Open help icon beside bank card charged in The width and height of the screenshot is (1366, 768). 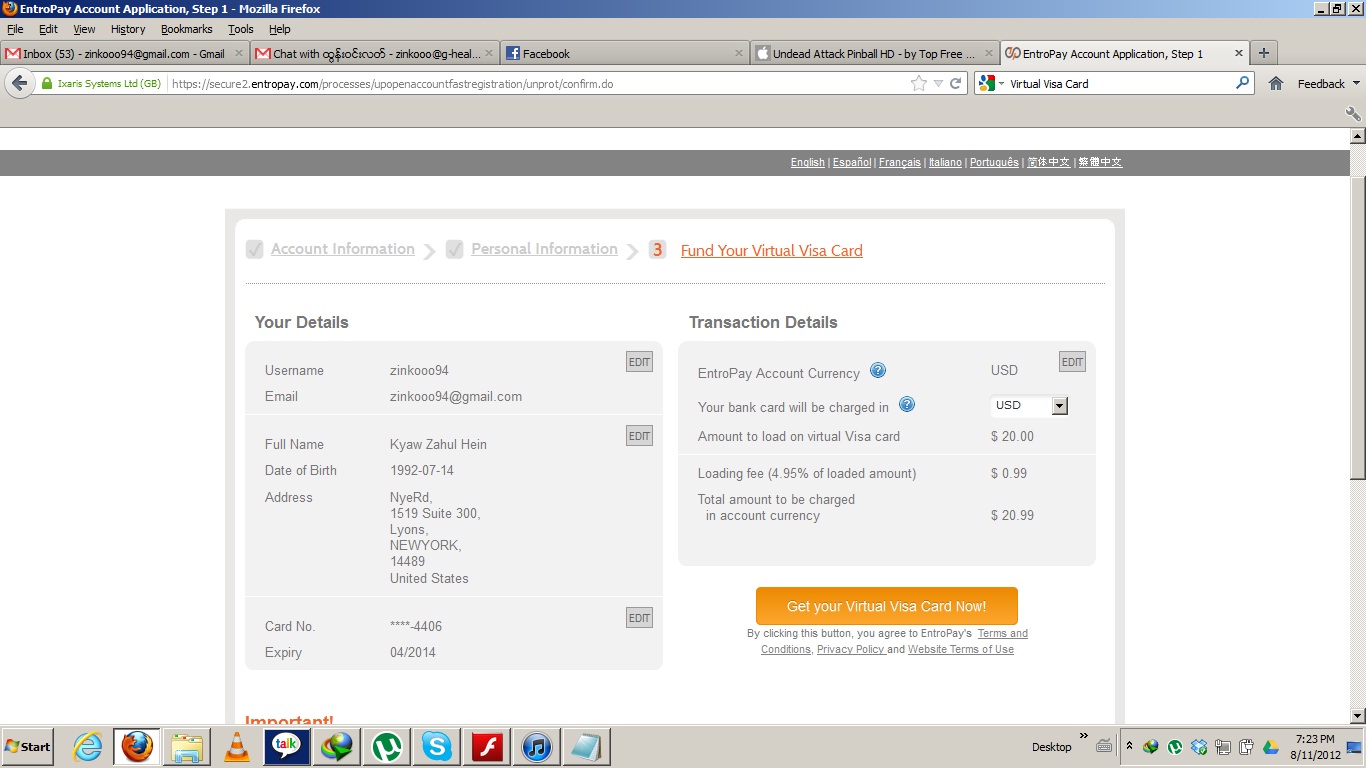(x=907, y=405)
